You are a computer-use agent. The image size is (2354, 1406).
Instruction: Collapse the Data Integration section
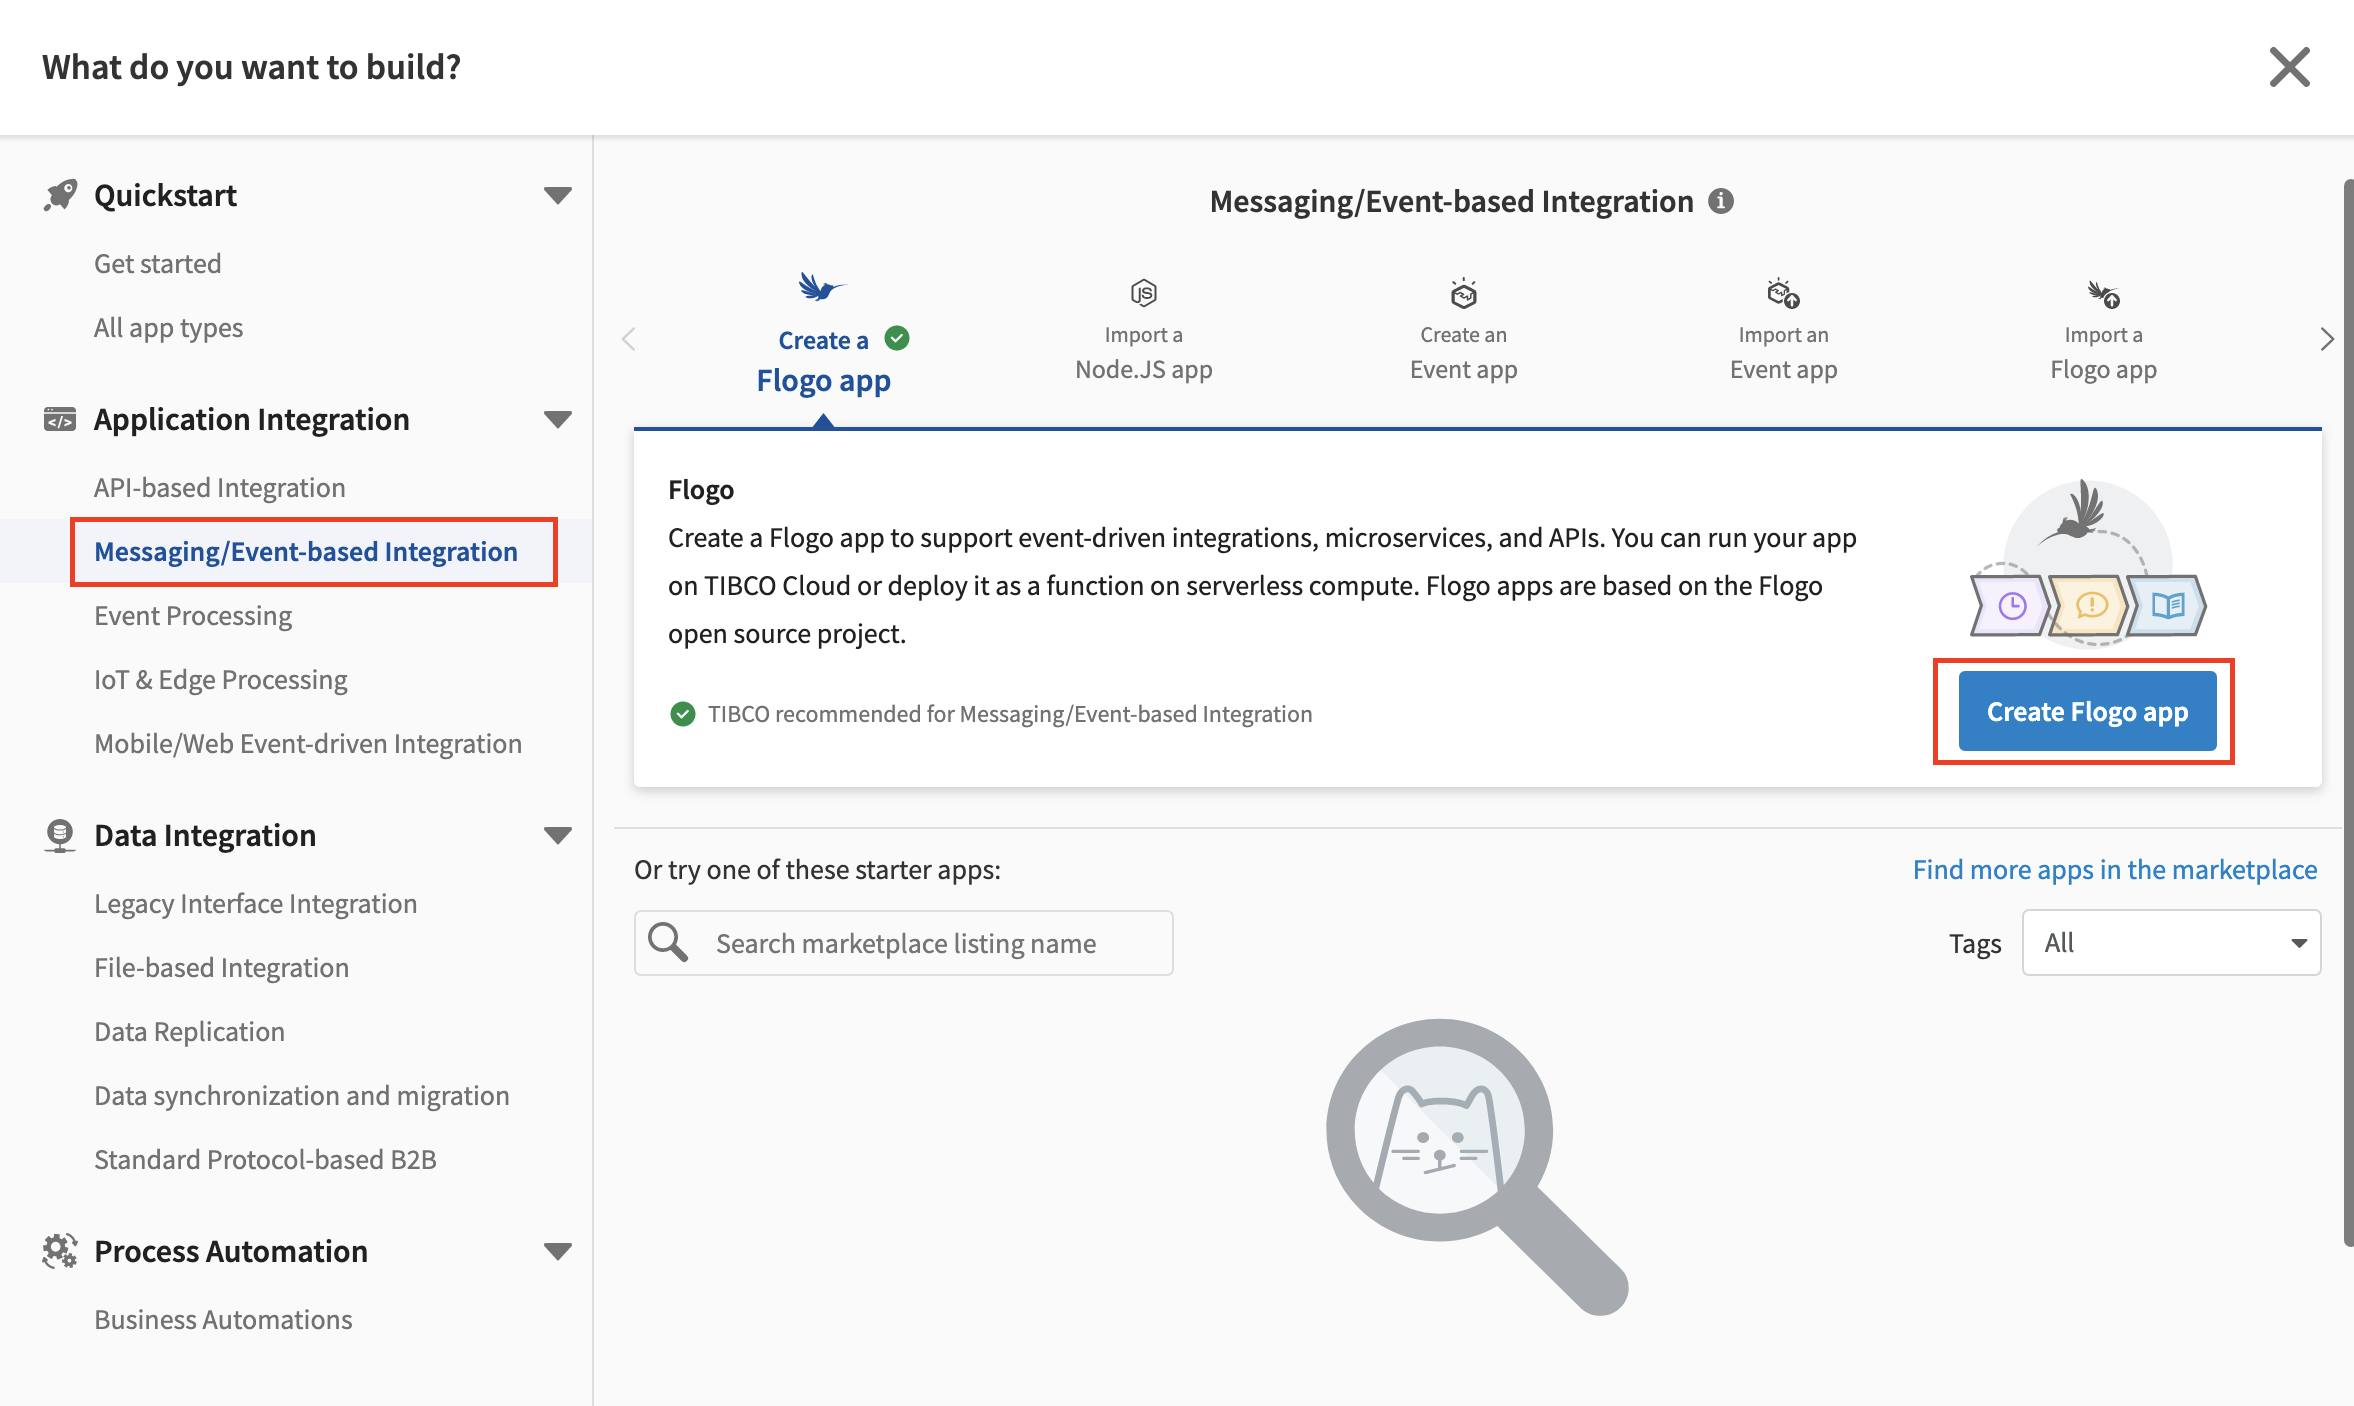pos(557,835)
